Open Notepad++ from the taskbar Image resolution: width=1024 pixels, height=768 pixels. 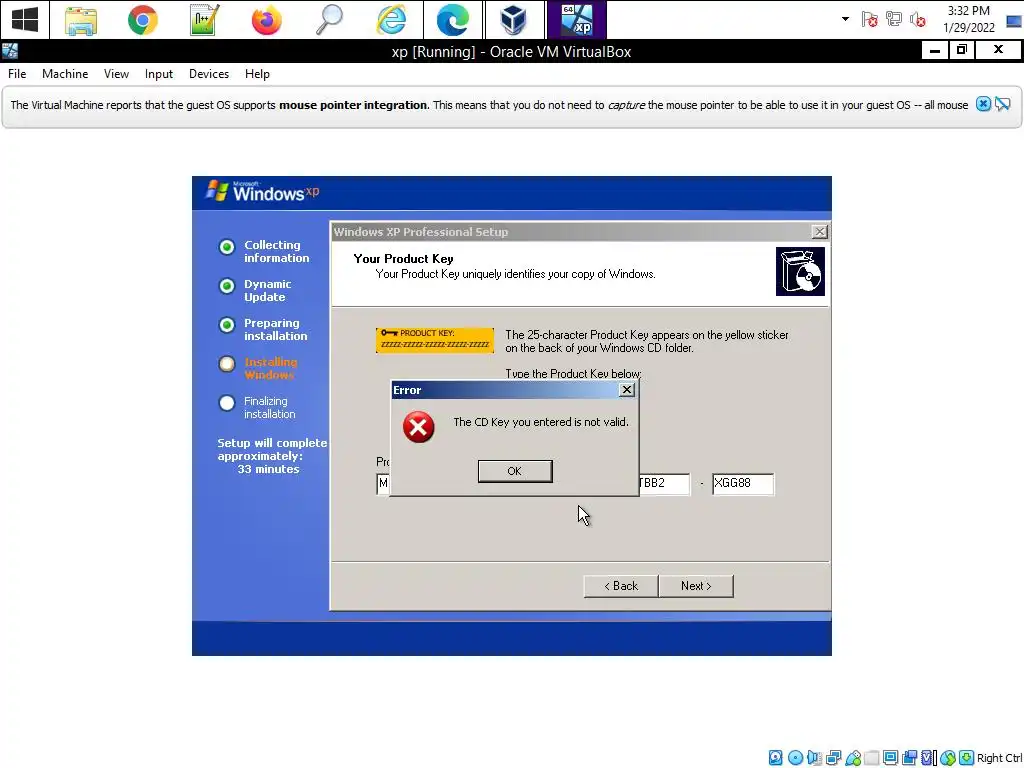pyautogui.click(x=204, y=20)
